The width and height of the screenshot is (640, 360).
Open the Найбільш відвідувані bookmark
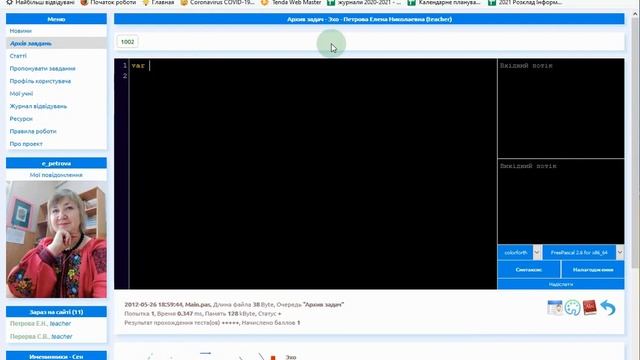point(40,2)
